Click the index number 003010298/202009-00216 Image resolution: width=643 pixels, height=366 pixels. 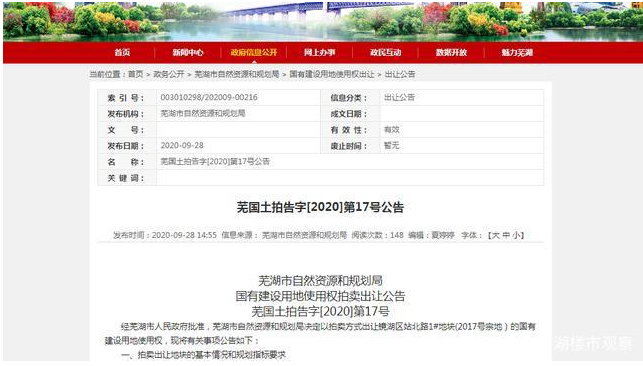tap(209, 98)
